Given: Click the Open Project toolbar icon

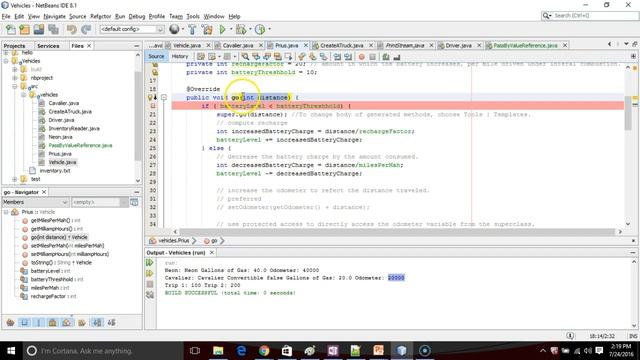Looking at the screenshot, I should pos(39,29).
